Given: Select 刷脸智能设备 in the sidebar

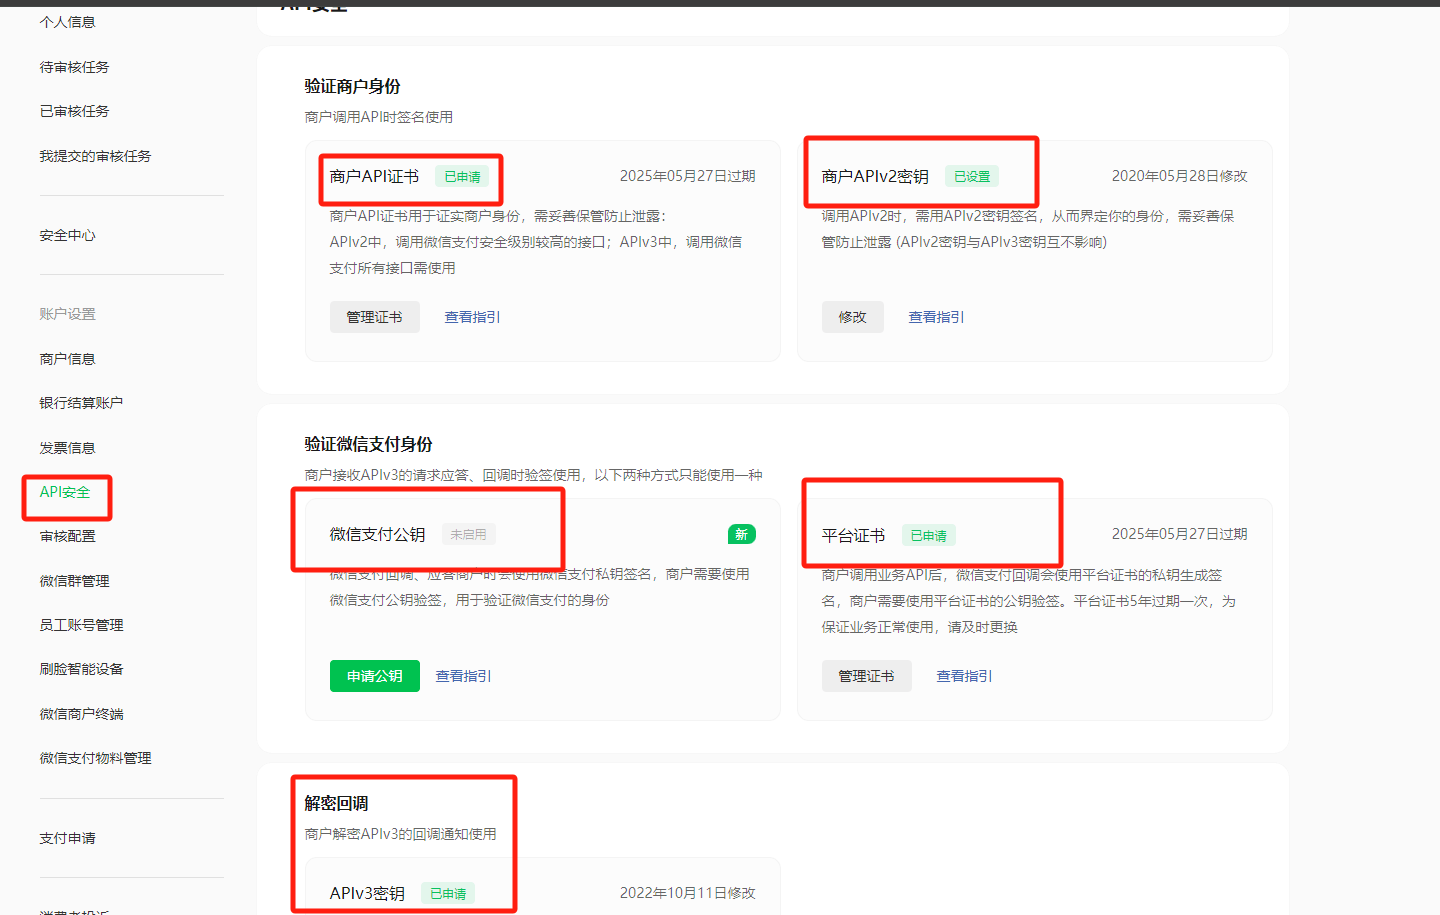Looking at the screenshot, I should click(x=81, y=669).
